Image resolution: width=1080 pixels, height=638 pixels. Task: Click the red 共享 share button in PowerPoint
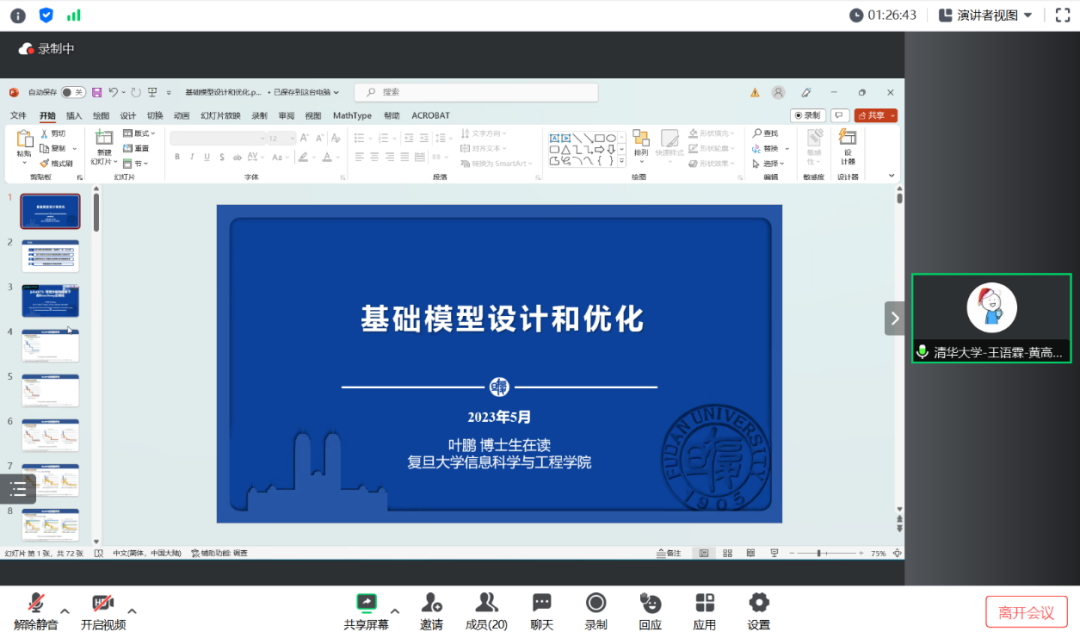(875, 115)
